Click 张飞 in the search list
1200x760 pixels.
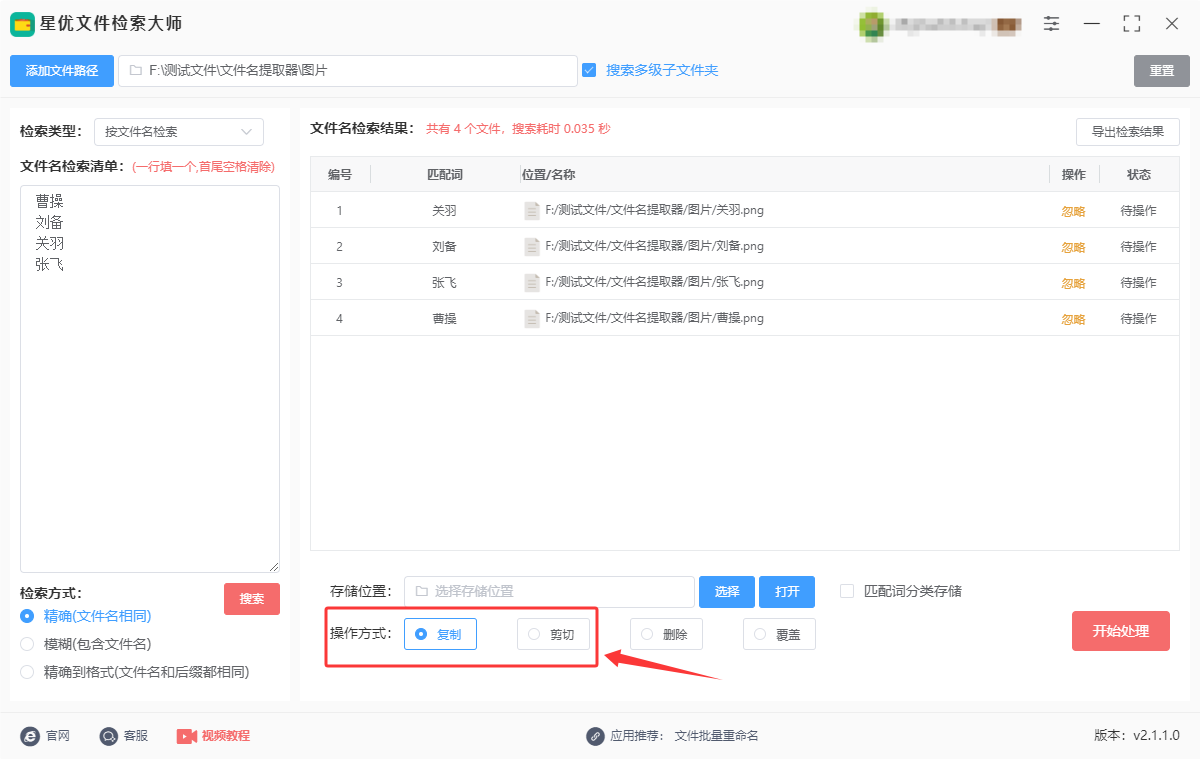coord(49,265)
